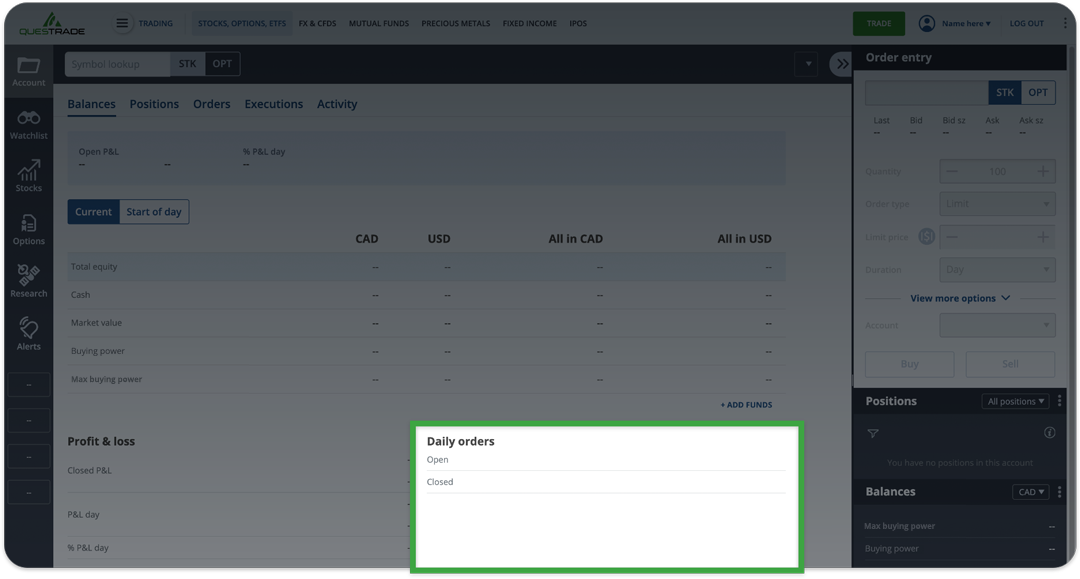Select the Research tool in the sidebar

(28, 280)
